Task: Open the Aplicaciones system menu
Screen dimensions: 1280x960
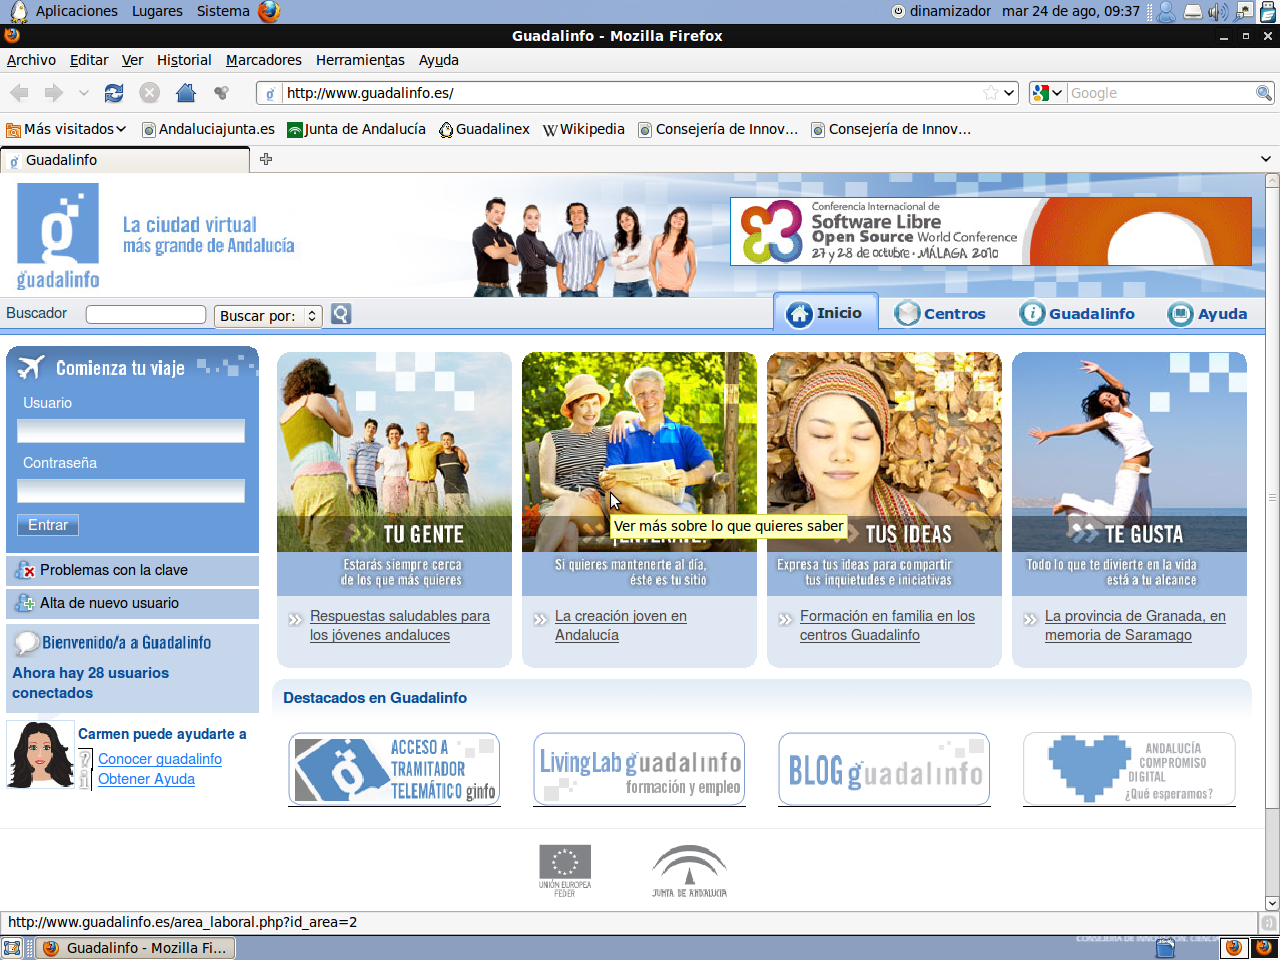Action: pos(77,11)
